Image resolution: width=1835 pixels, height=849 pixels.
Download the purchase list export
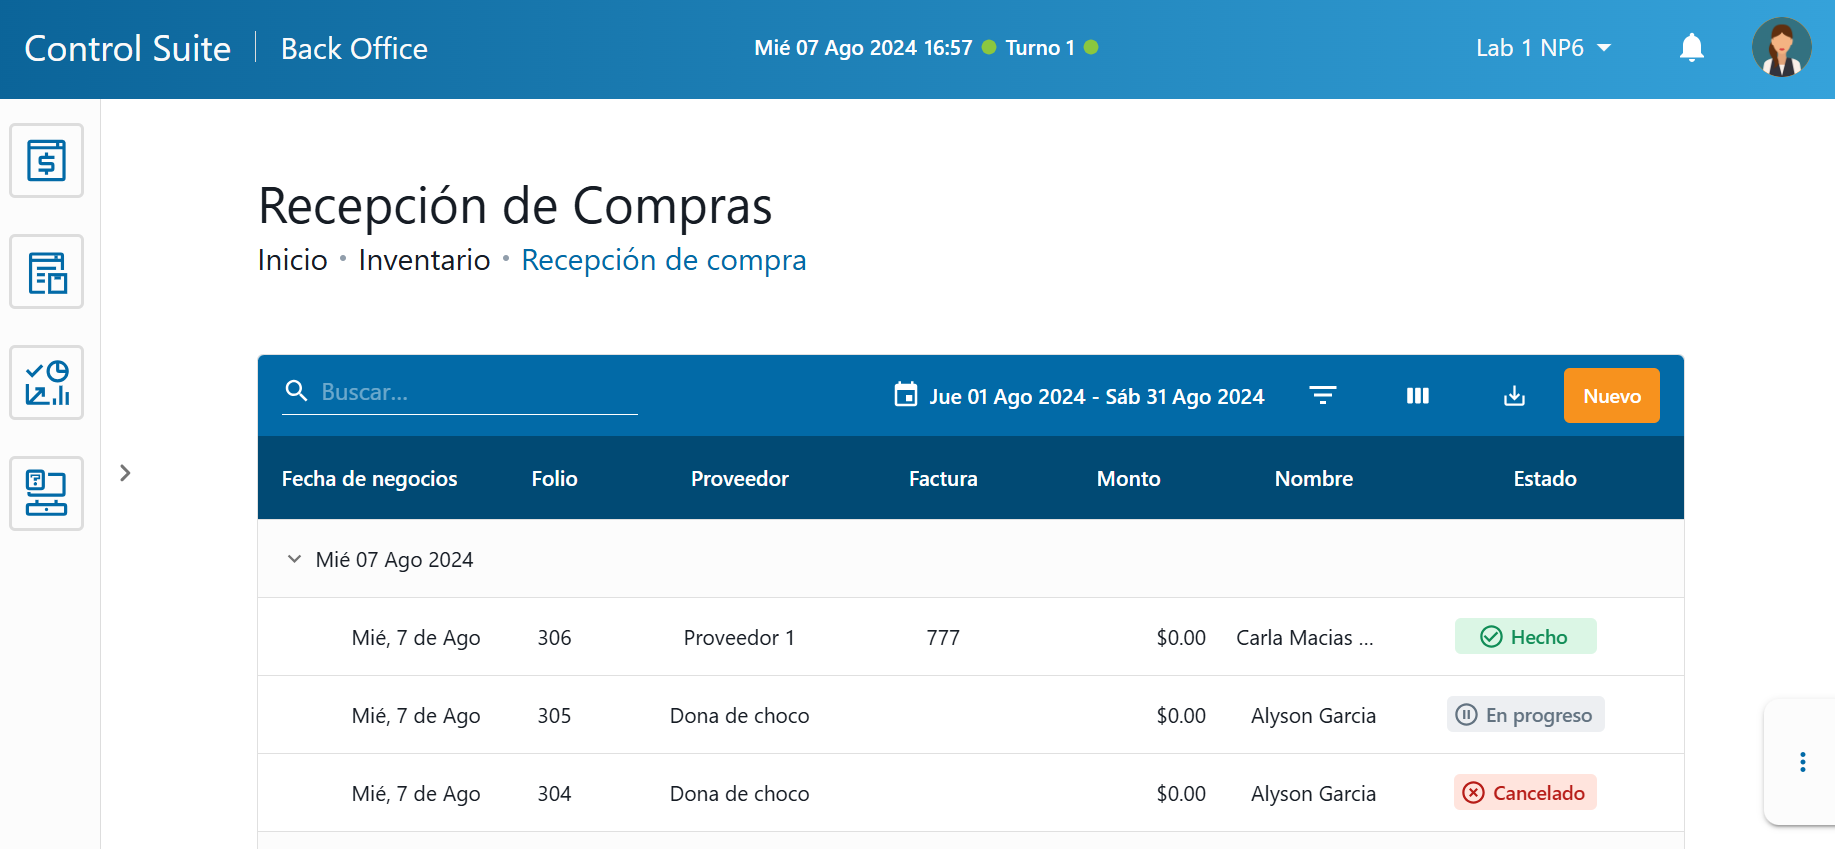(x=1514, y=396)
